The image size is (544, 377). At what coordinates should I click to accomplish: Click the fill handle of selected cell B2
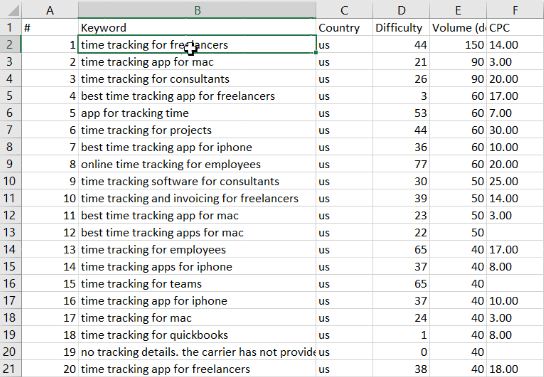pyautogui.click(x=316, y=52)
